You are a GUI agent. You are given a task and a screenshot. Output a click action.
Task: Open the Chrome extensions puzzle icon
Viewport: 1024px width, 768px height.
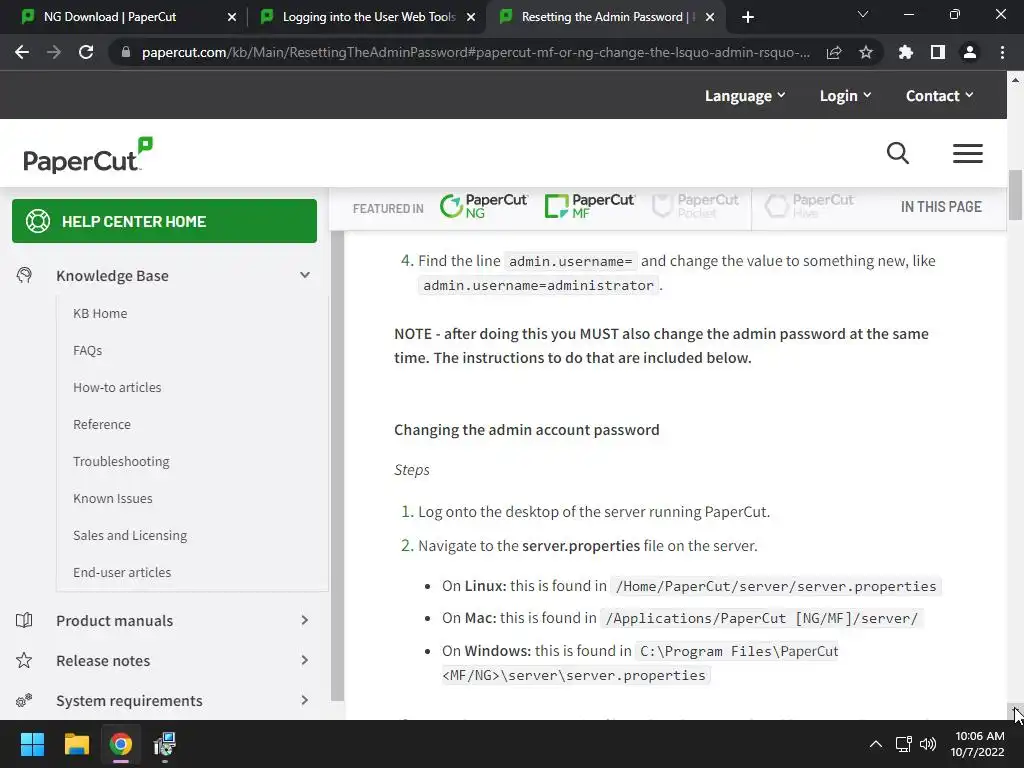(x=905, y=52)
